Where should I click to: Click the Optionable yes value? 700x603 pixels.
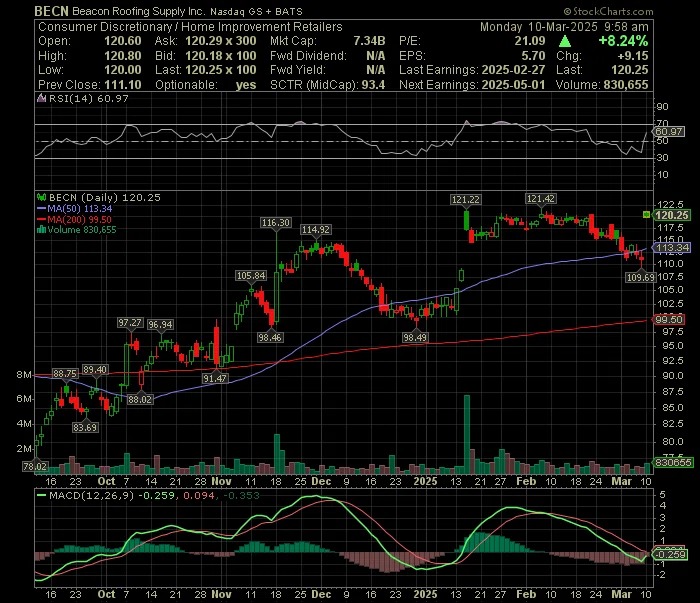point(246,85)
